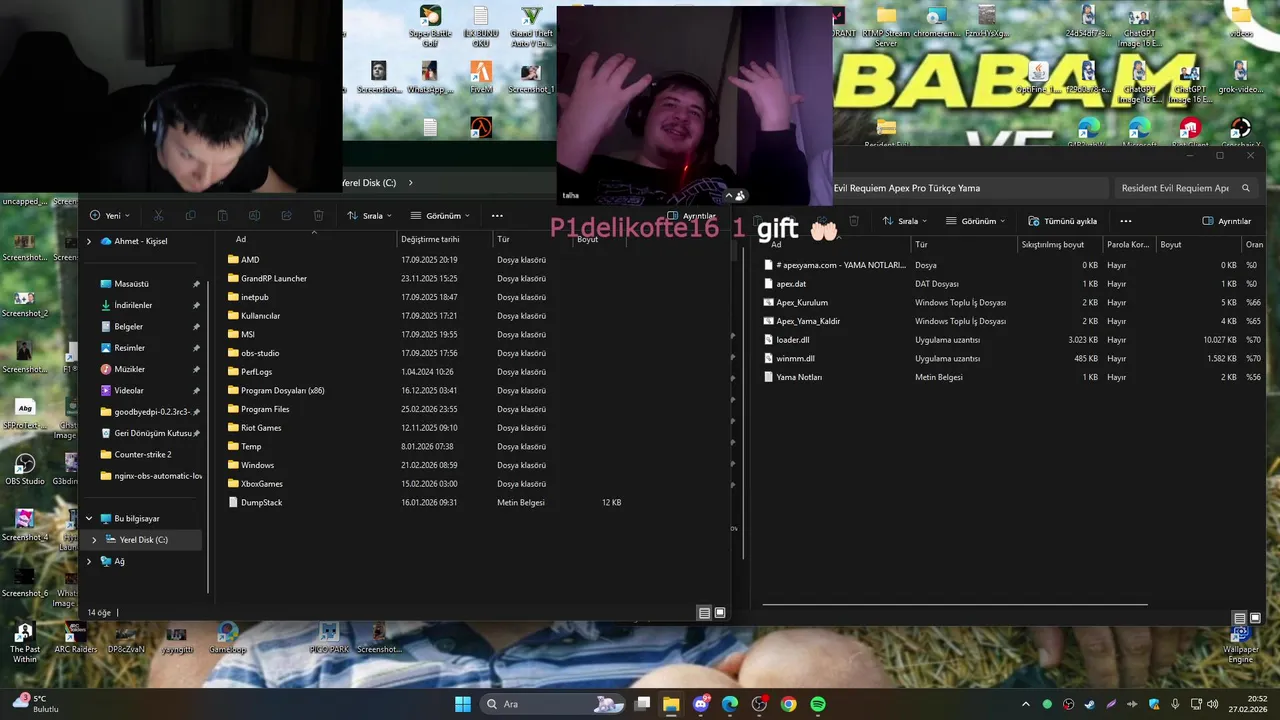Switch left Explorer to details list view icon

click(x=704, y=613)
